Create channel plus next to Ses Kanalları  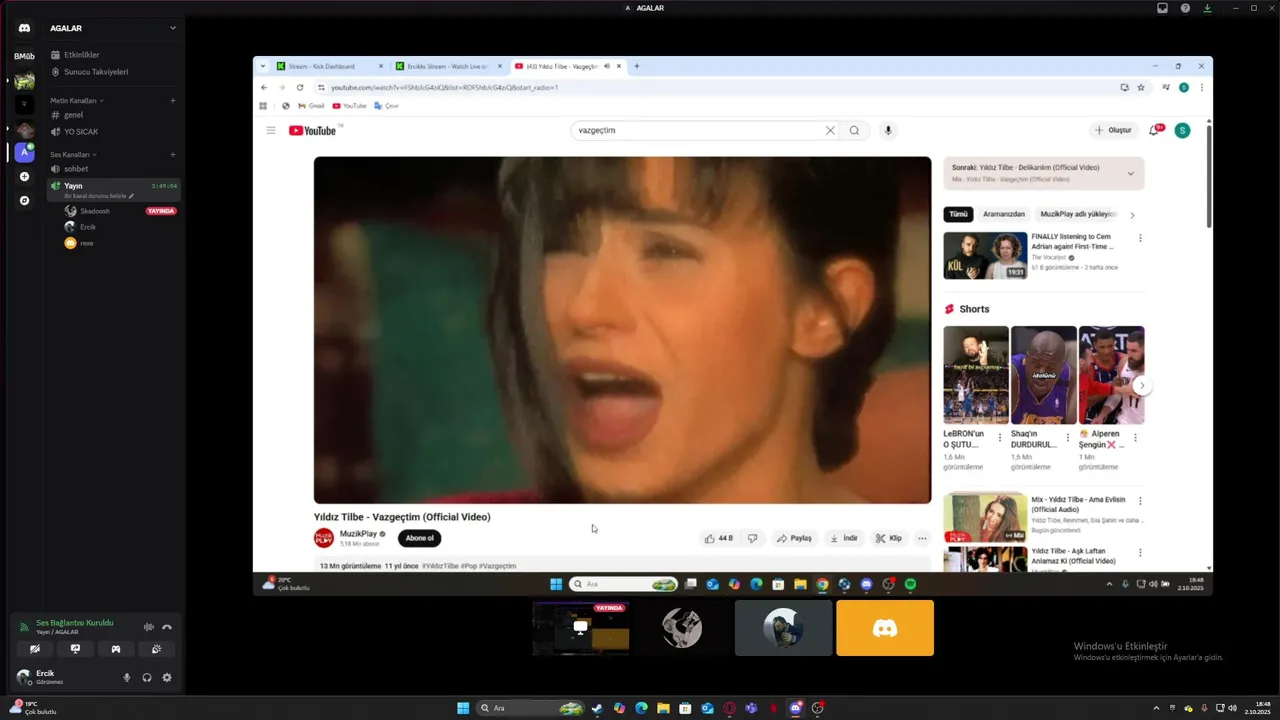pos(173,154)
